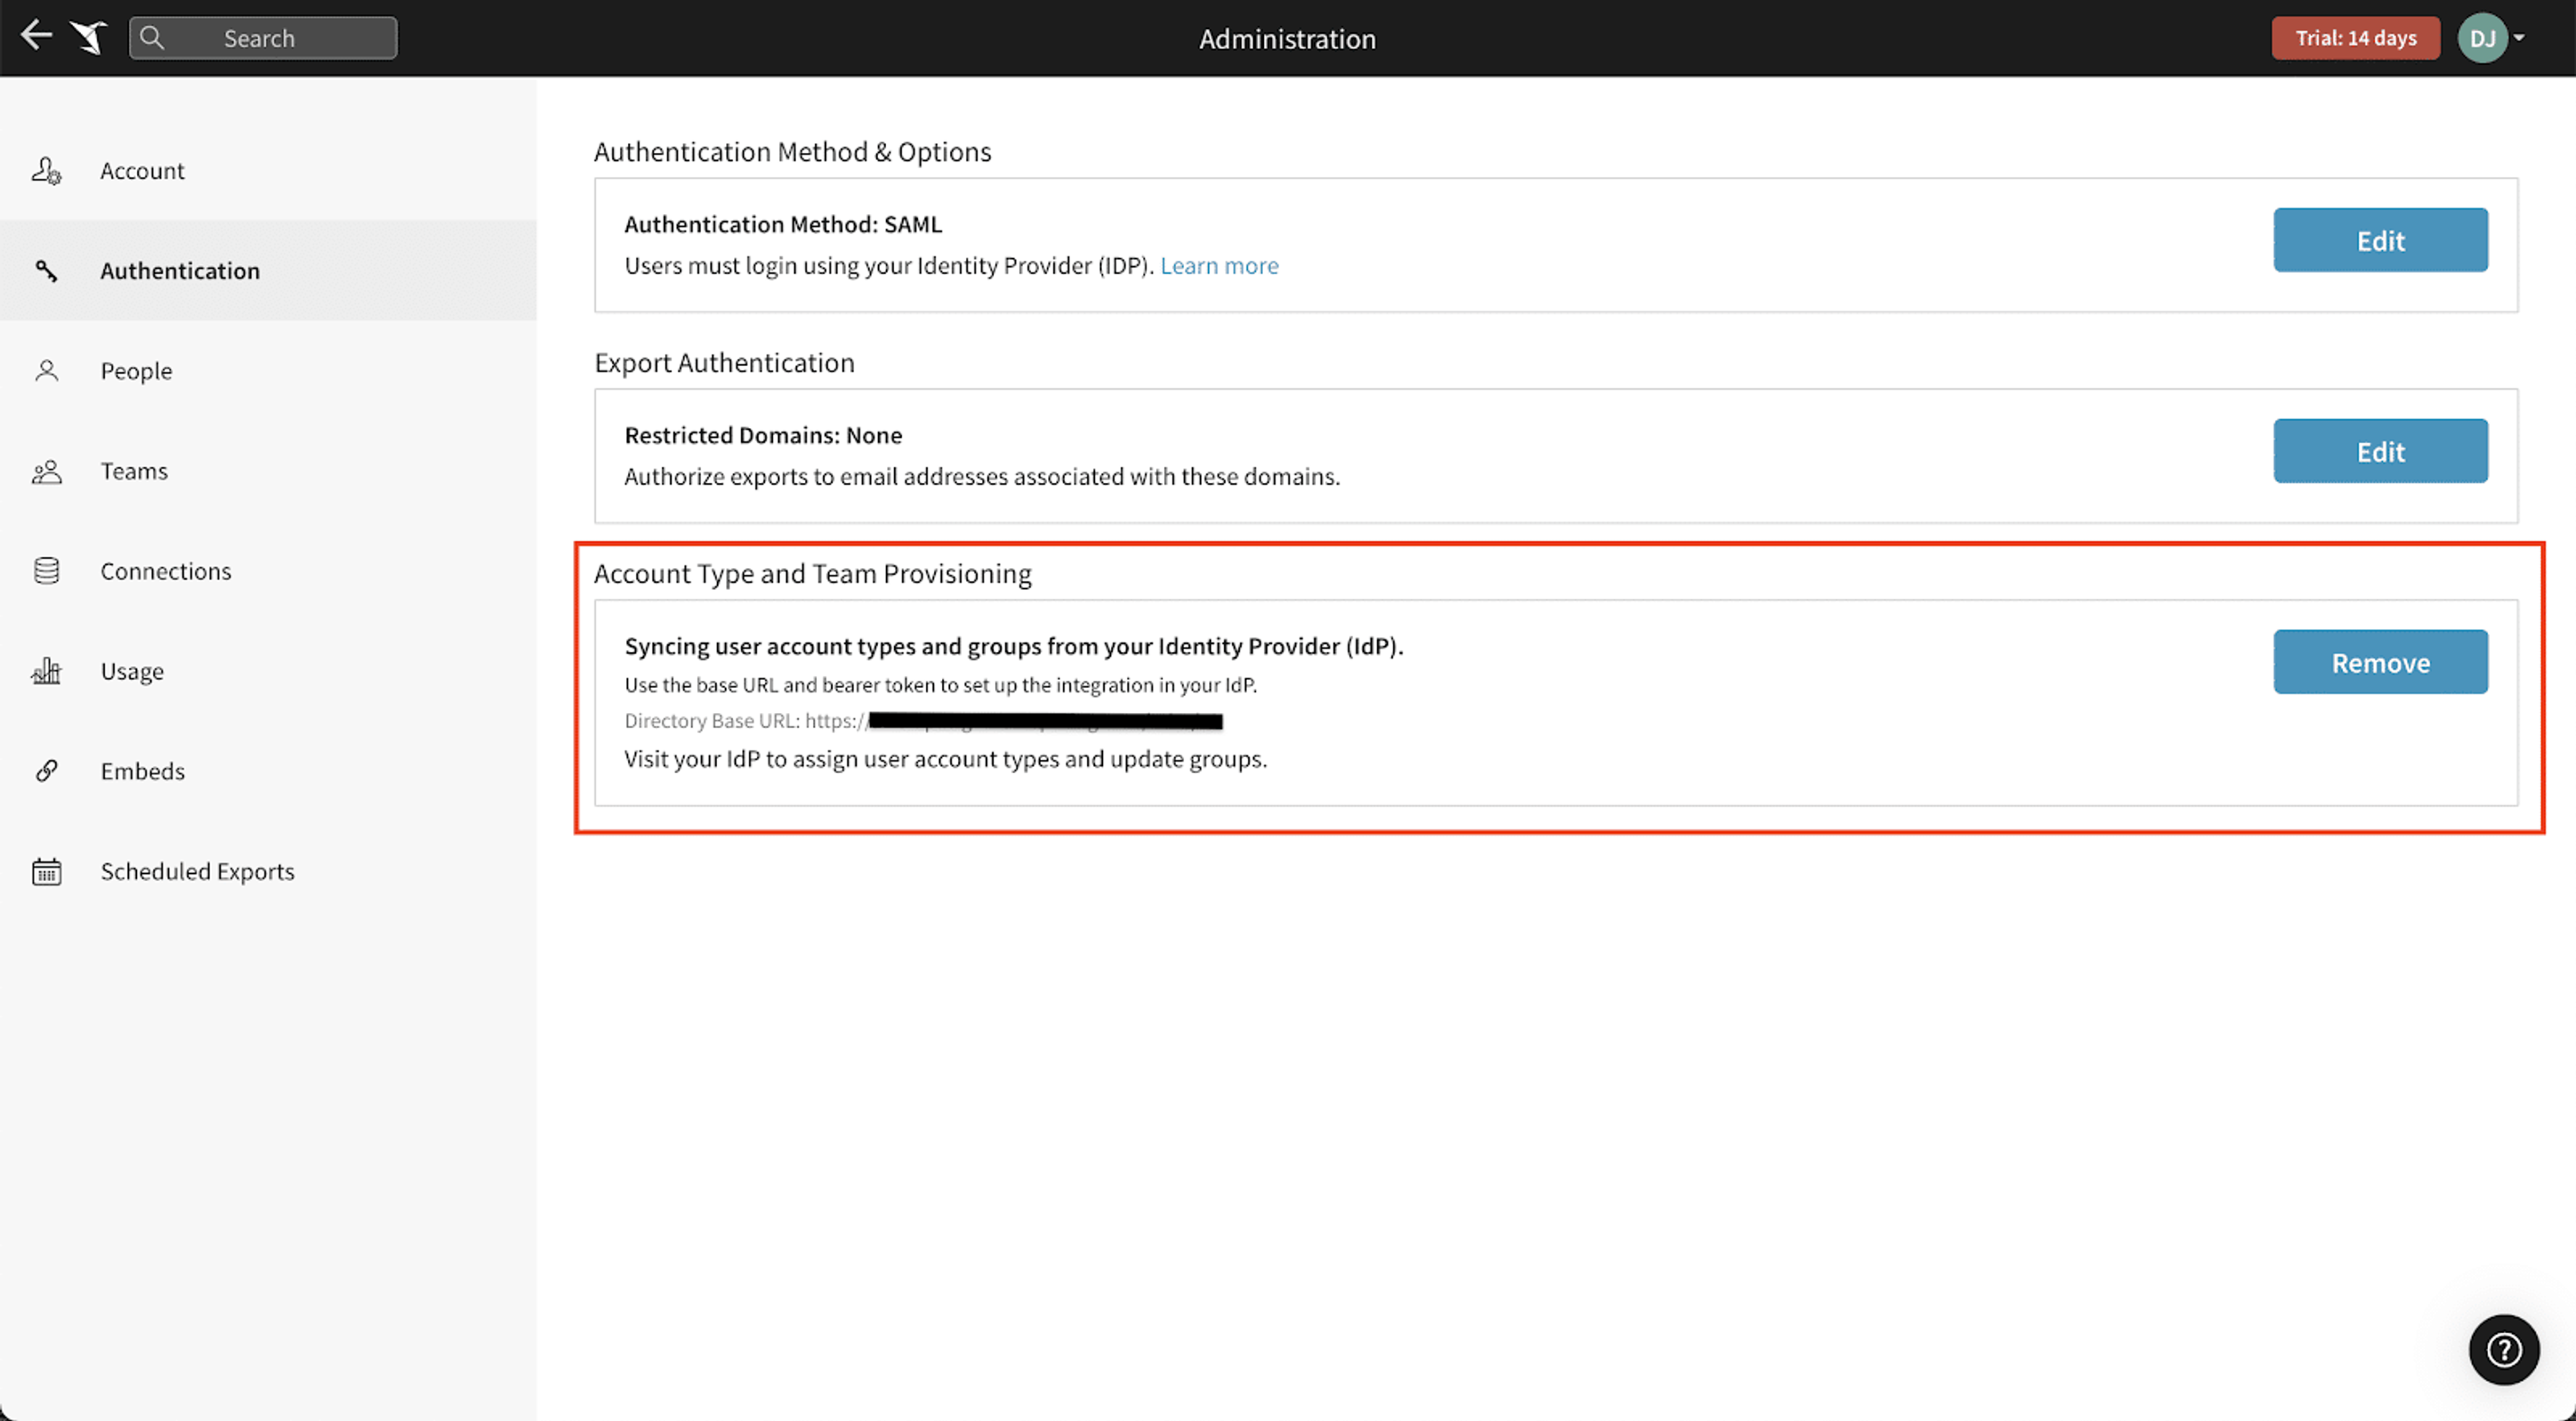Click the Teams group icon
Image resolution: width=2576 pixels, height=1421 pixels.
[46, 471]
